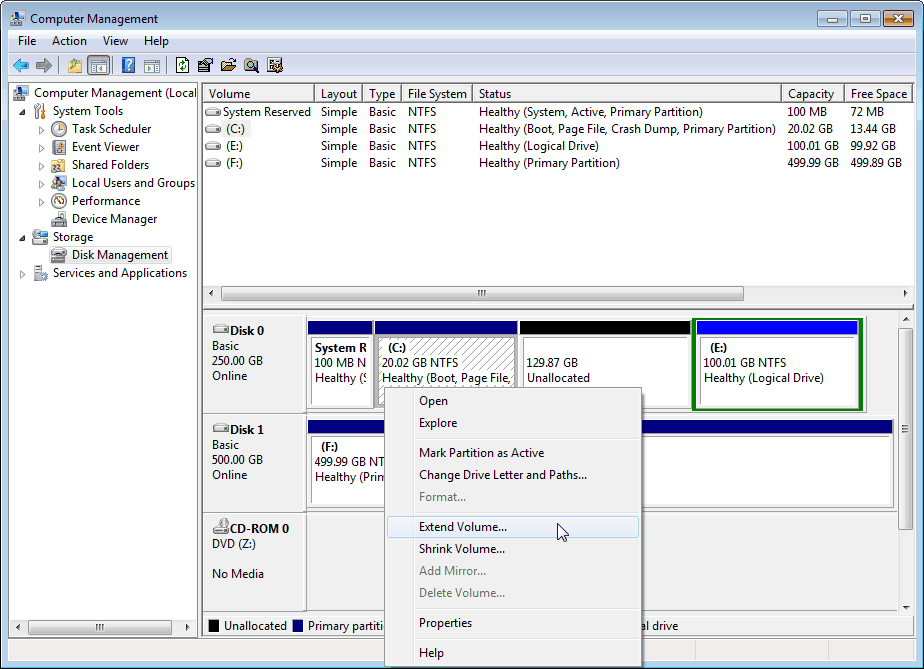The width and height of the screenshot is (924, 669).
Task: Click the Disk 0 label panel
Action: click(255, 364)
